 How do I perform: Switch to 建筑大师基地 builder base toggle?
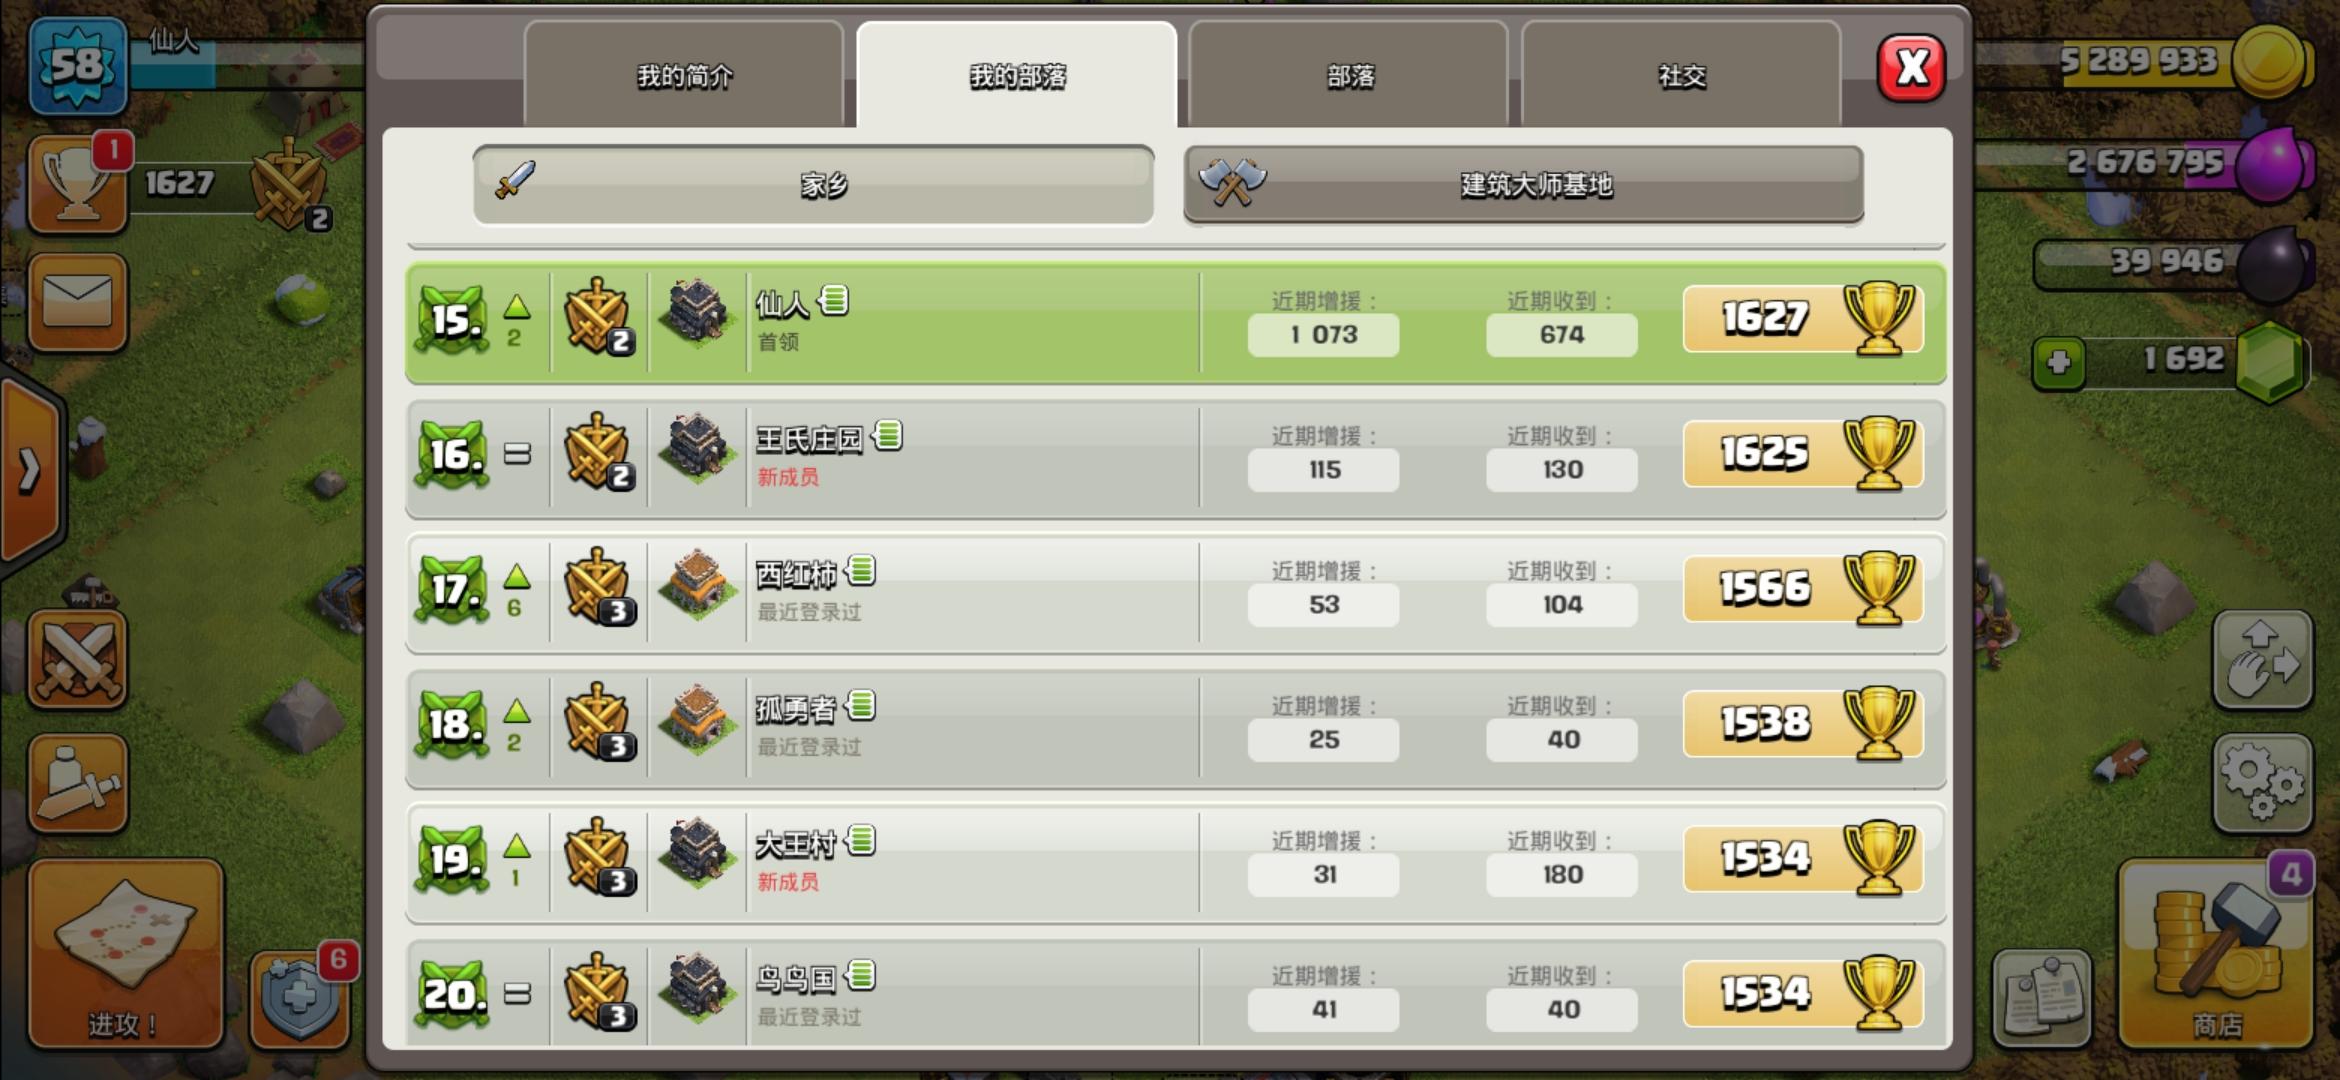coord(1524,185)
